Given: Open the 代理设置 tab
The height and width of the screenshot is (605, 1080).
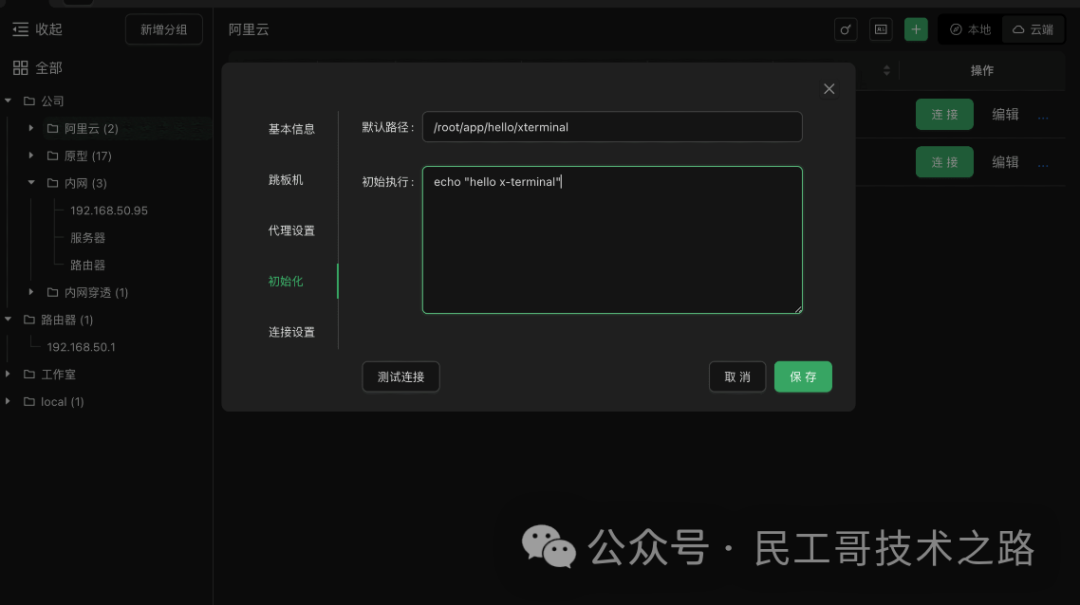Looking at the screenshot, I should pos(291,230).
